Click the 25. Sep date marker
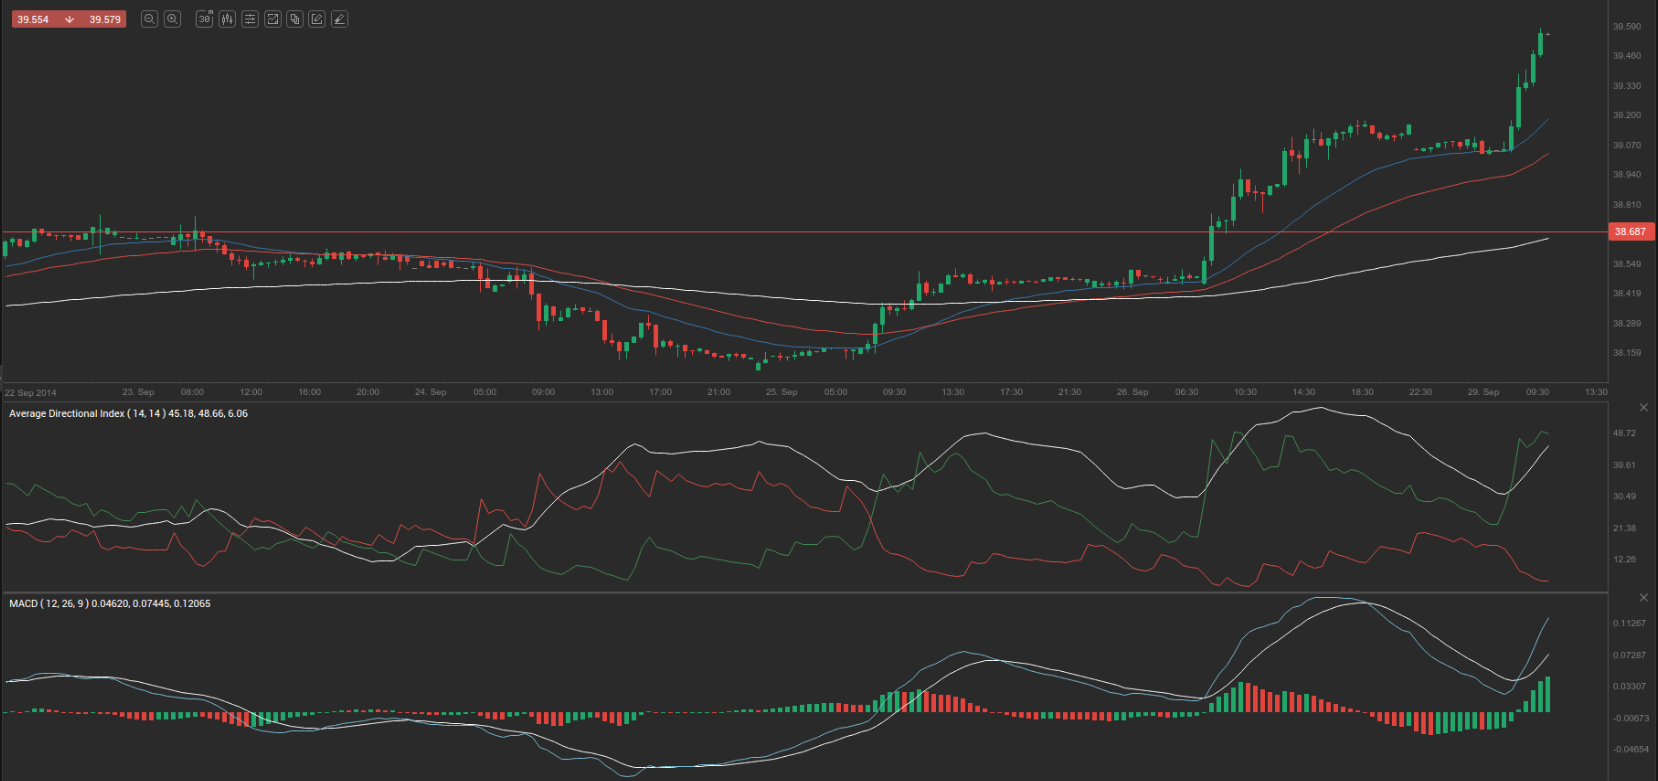The width and height of the screenshot is (1658, 781). click(x=781, y=392)
